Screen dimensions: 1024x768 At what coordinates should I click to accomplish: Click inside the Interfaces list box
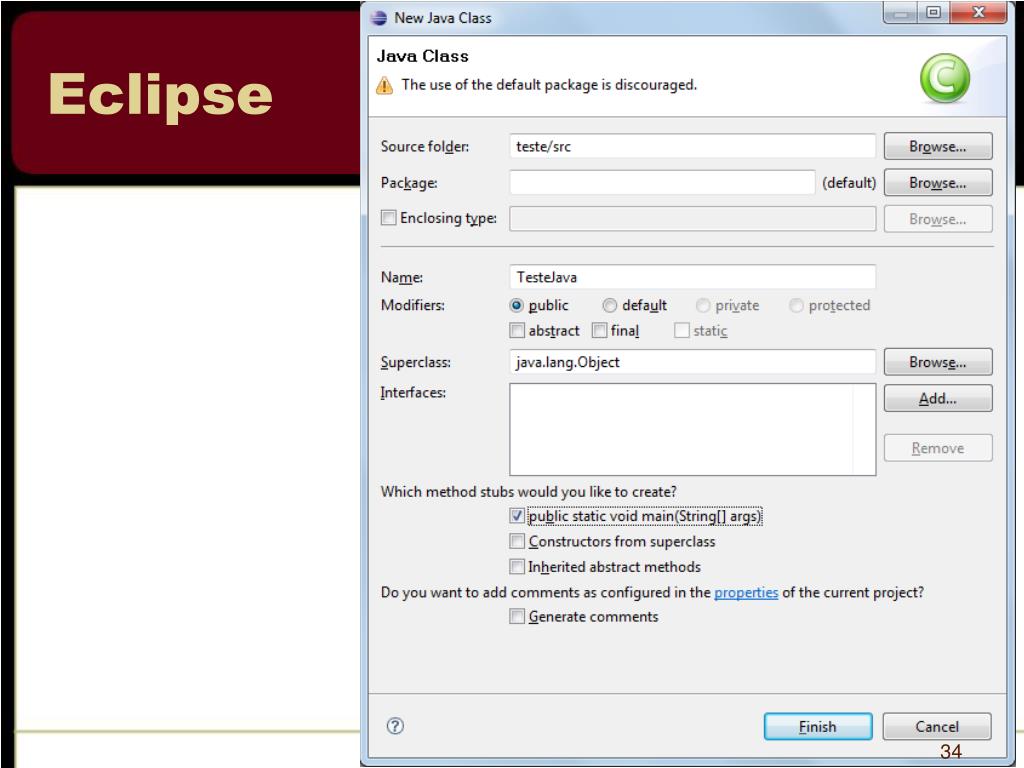(692, 429)
